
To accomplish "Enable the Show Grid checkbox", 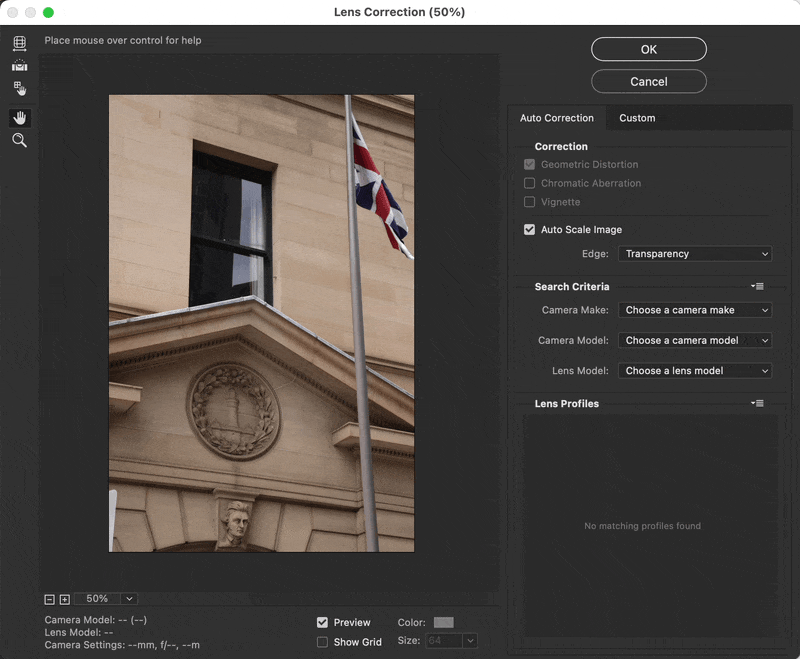I will coord(322,642).
